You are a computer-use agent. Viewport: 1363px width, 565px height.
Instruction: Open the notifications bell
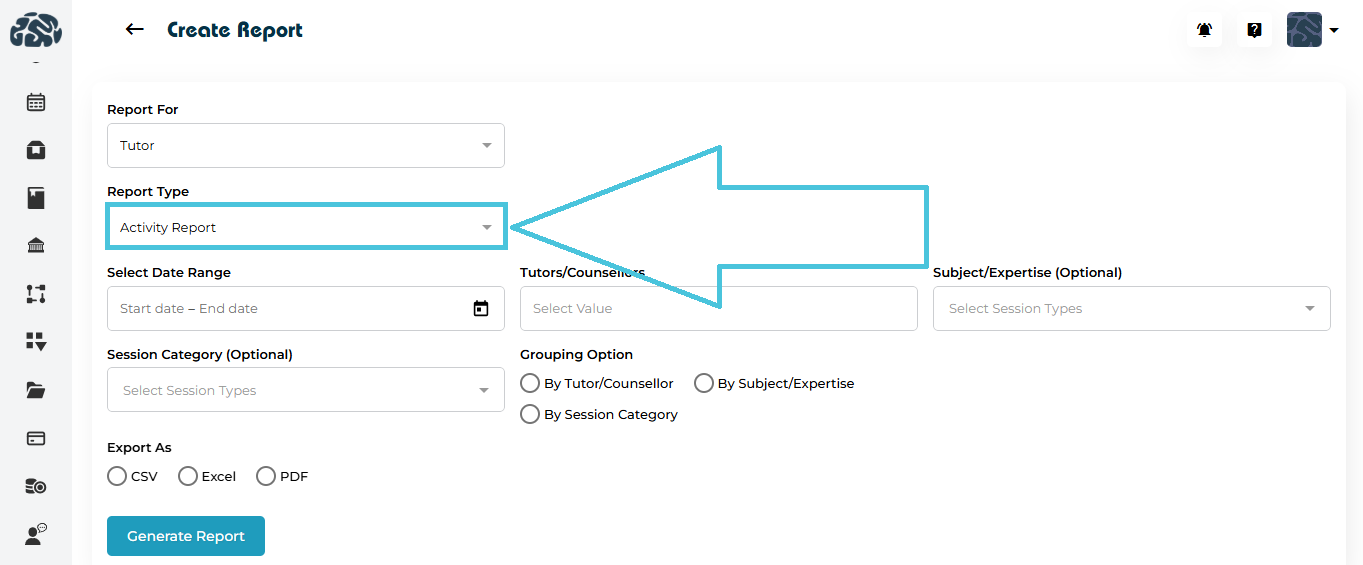1204,30
